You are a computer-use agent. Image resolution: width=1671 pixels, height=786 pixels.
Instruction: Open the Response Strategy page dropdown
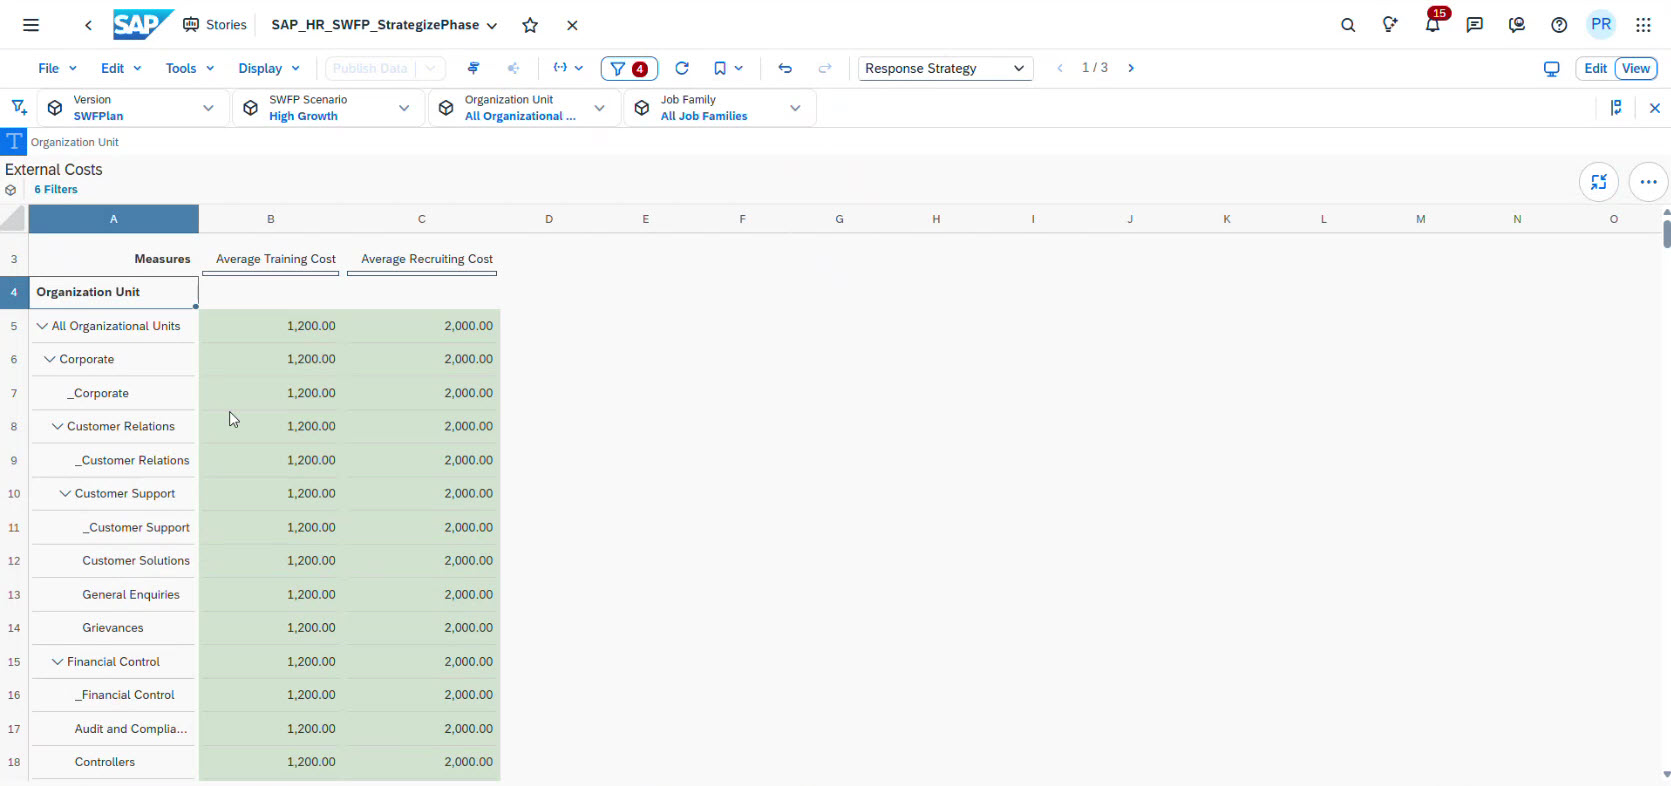pos(945,68)
